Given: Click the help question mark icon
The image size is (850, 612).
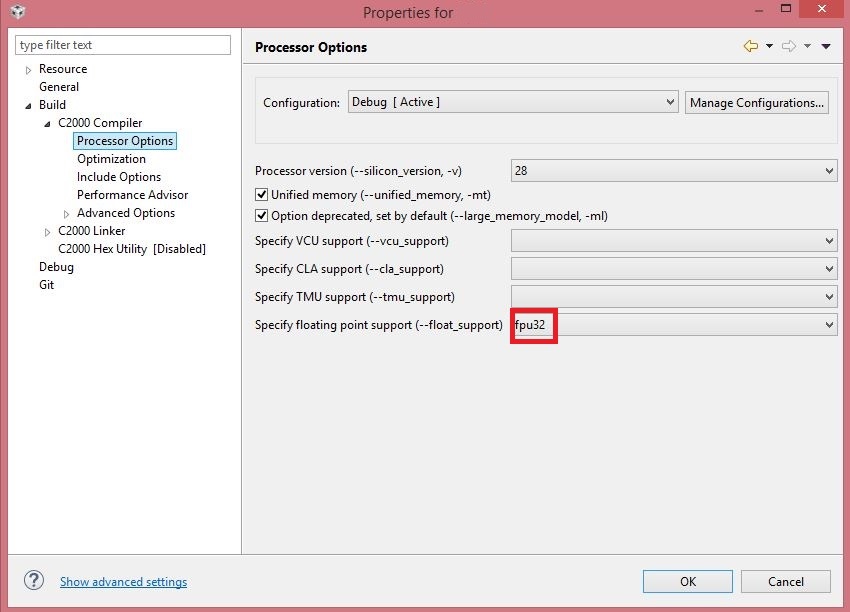Looking at the screenshot, I should click(x=33, y=581).
